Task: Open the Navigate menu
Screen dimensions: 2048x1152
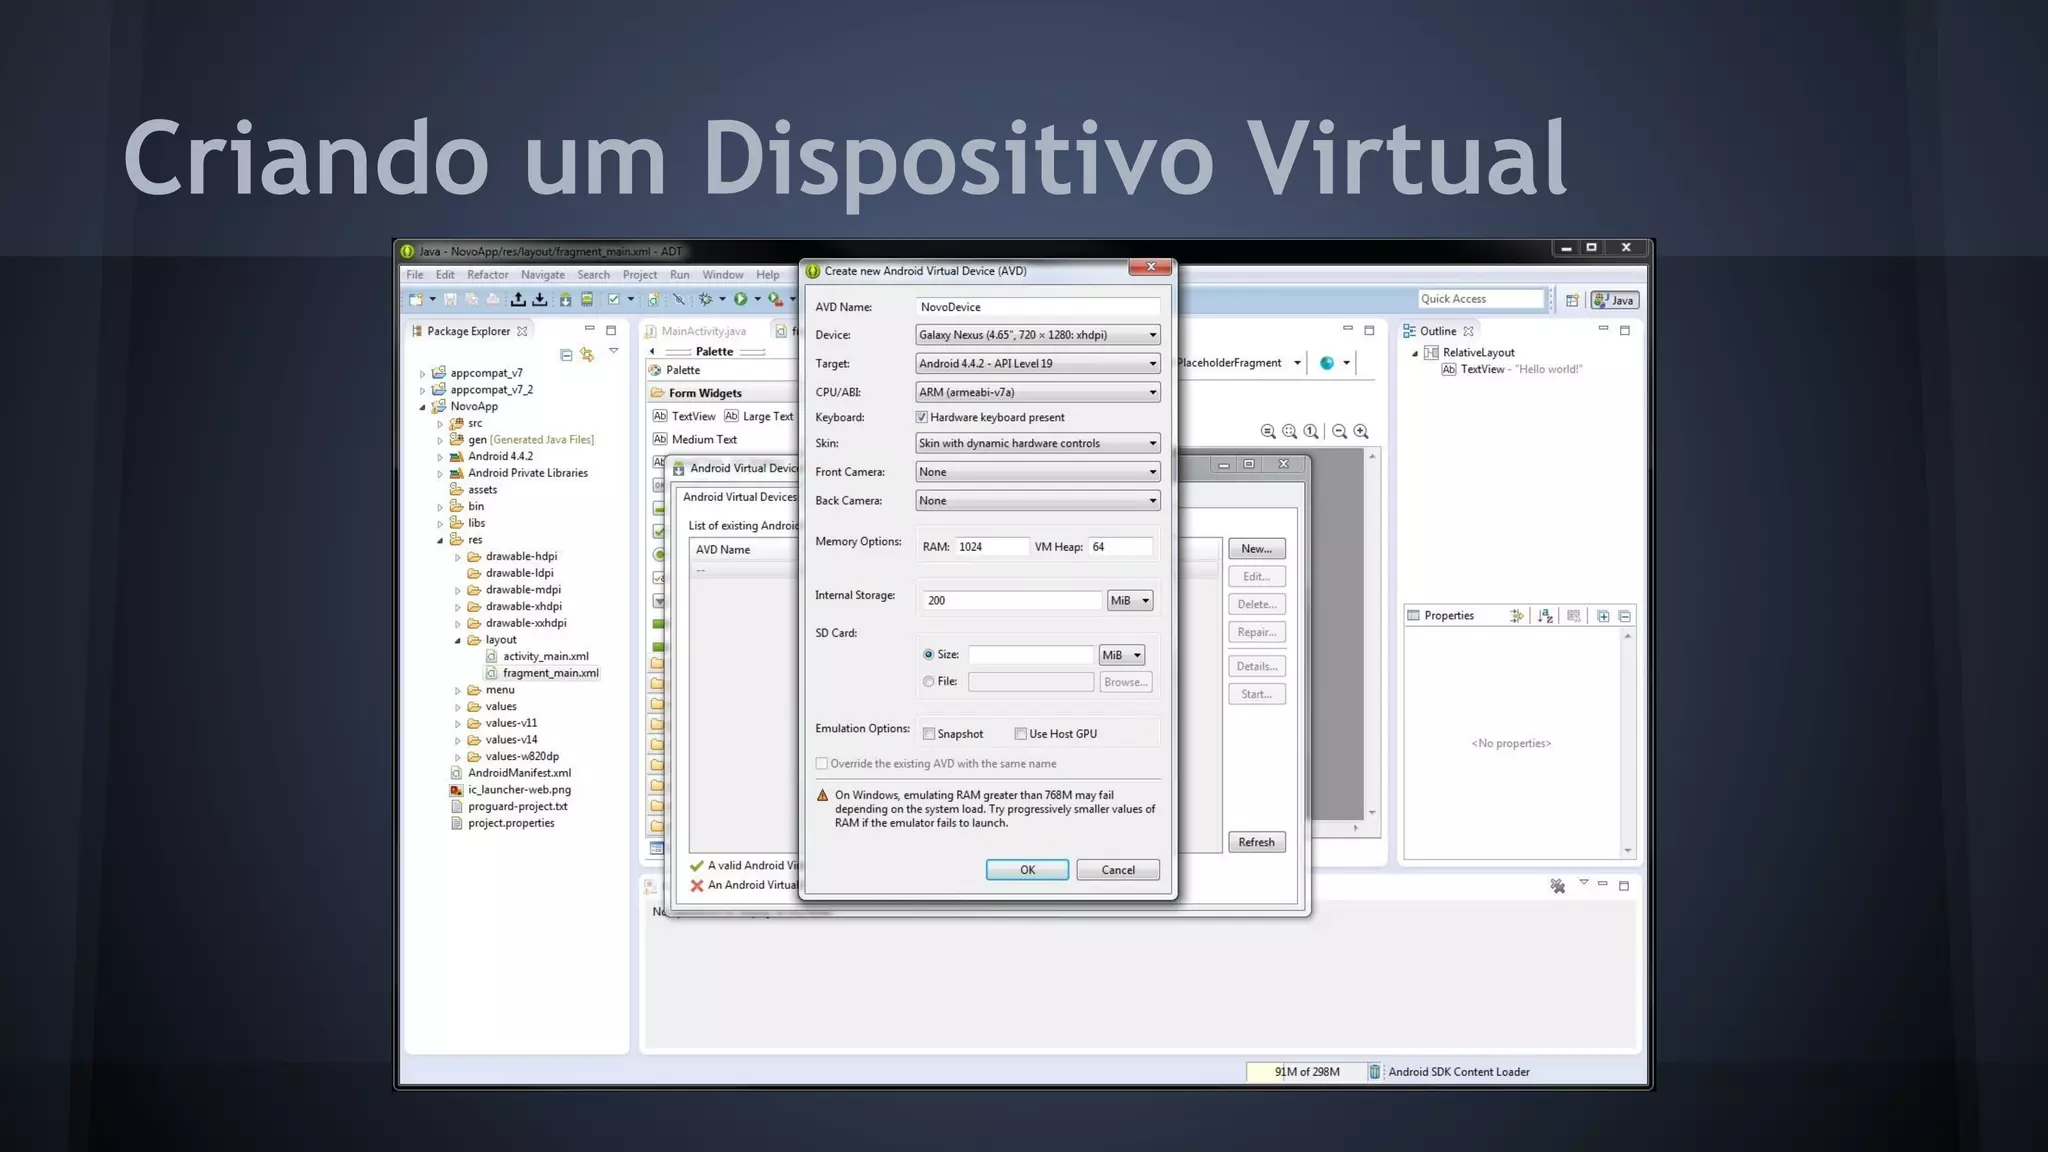Action: tap(543, 275)
